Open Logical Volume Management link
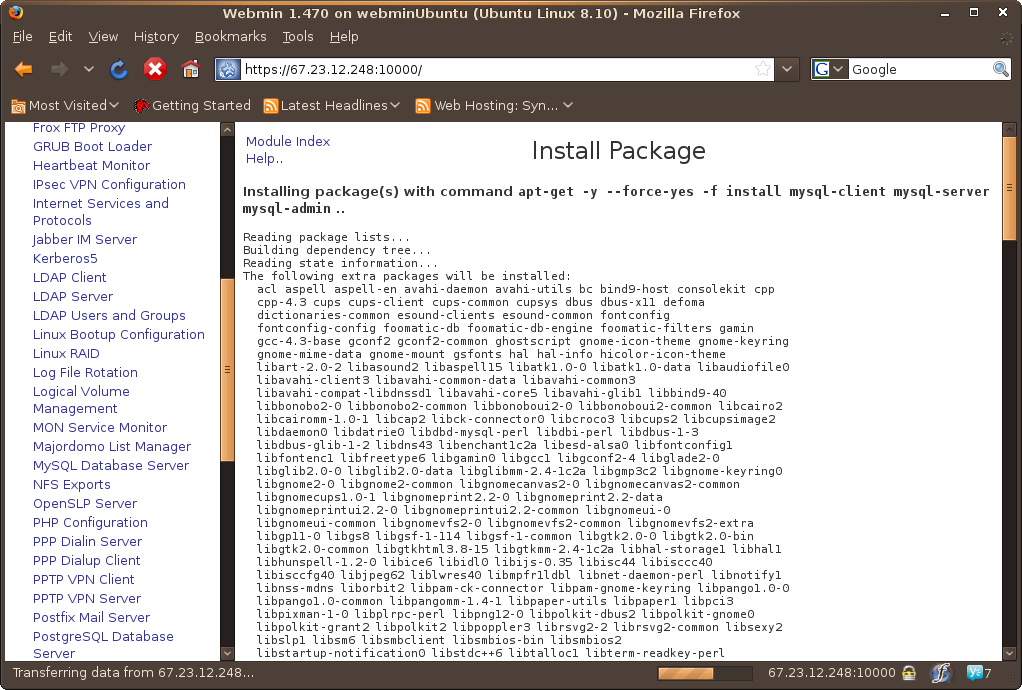This screenshot has width=1022, height=690. [x=81, y=399]
